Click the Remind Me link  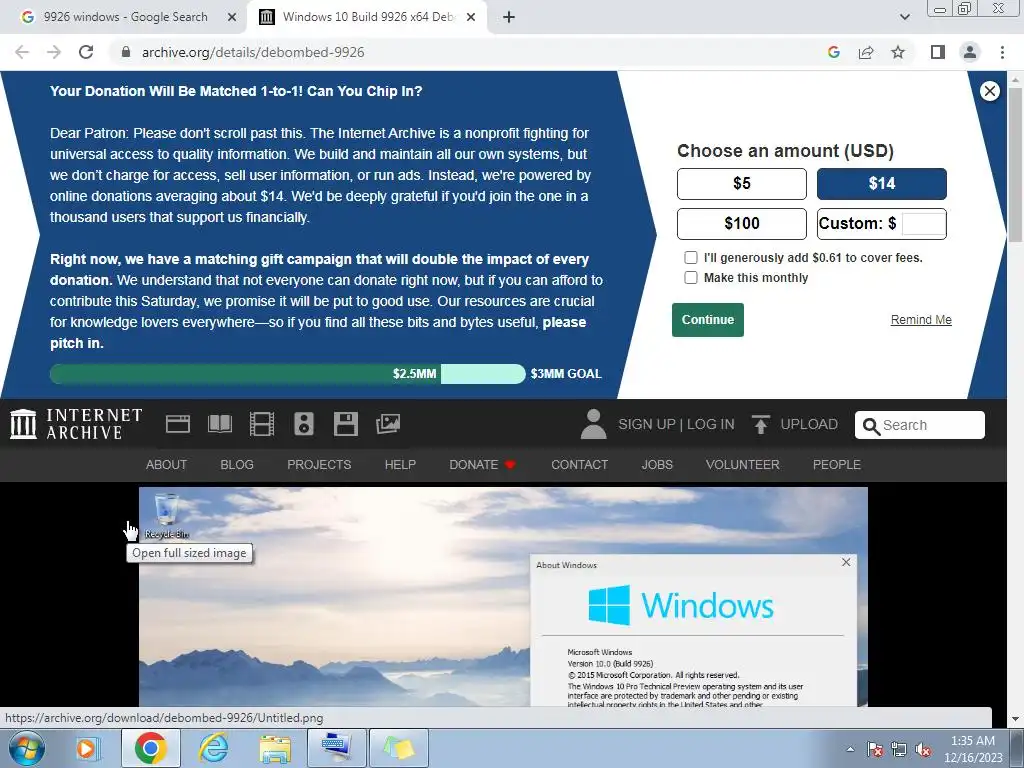[x=921, y=319]
